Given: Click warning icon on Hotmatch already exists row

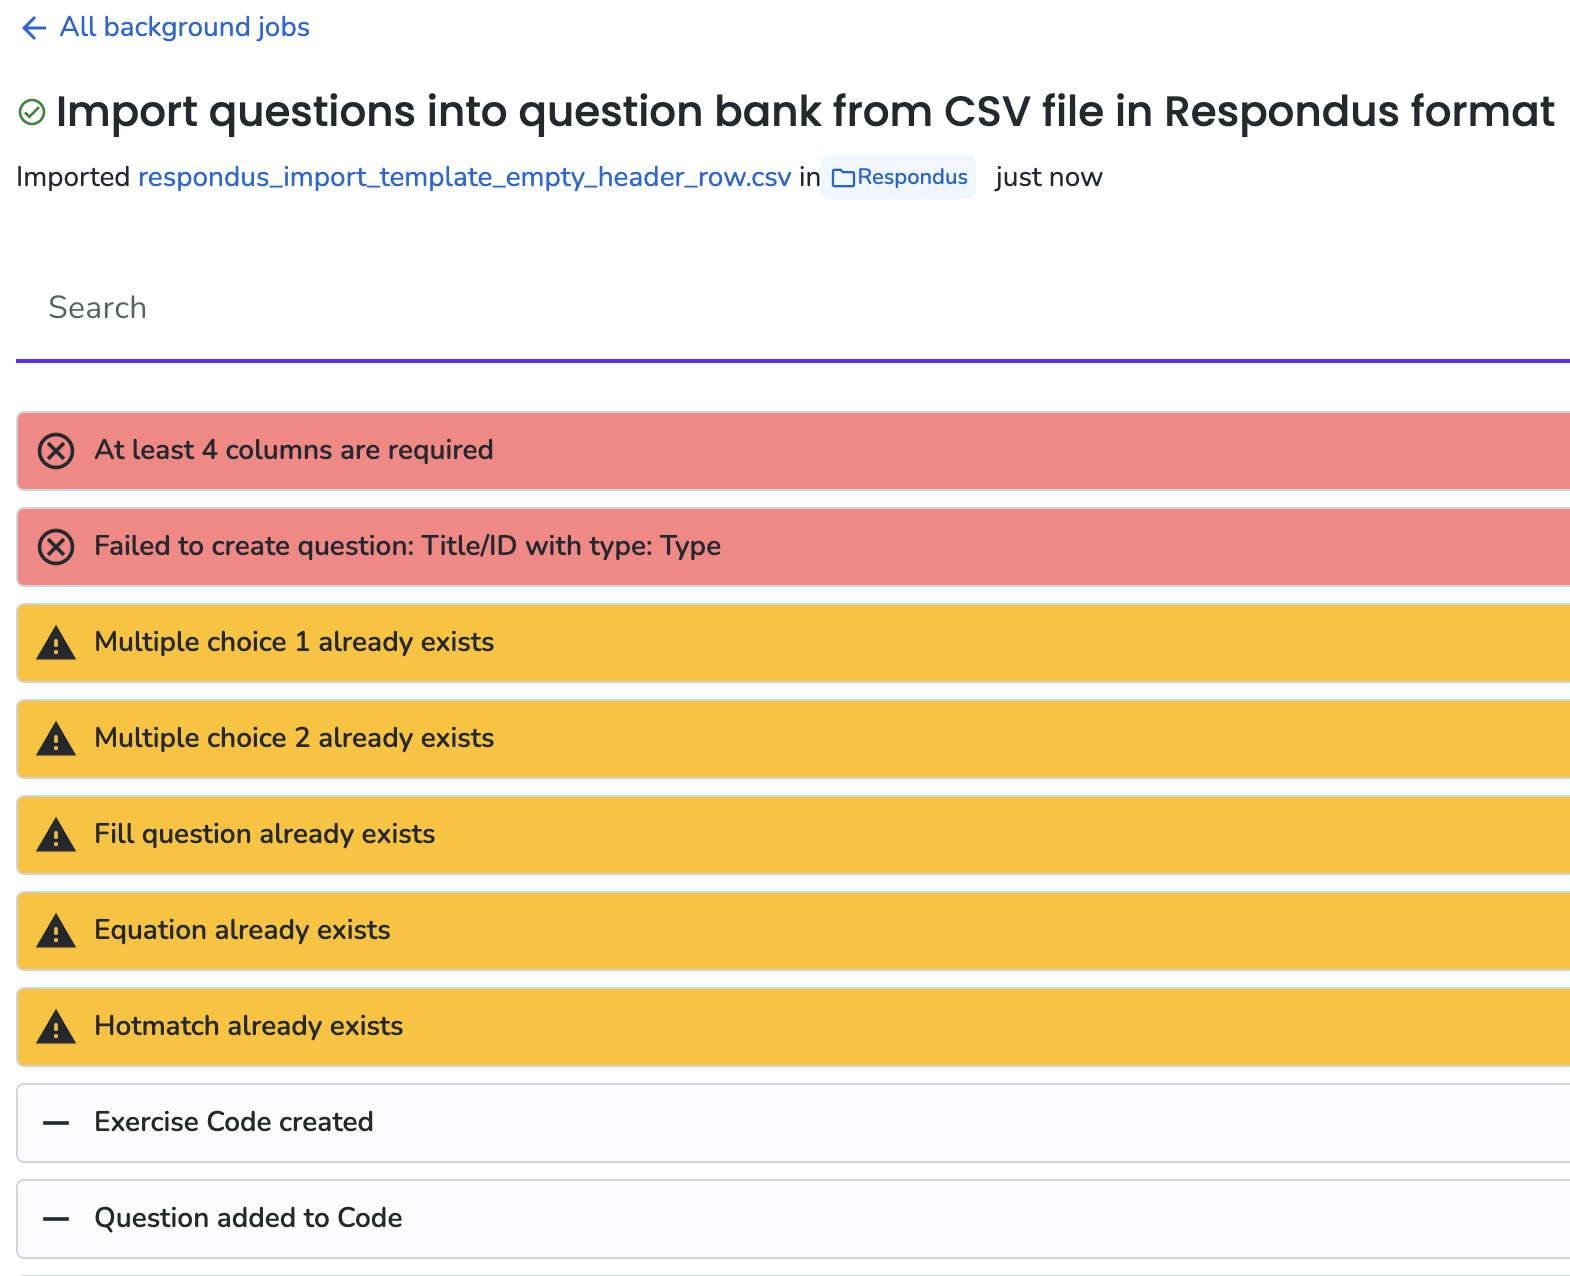Looking at the screenshot, I should [56, 1027].
